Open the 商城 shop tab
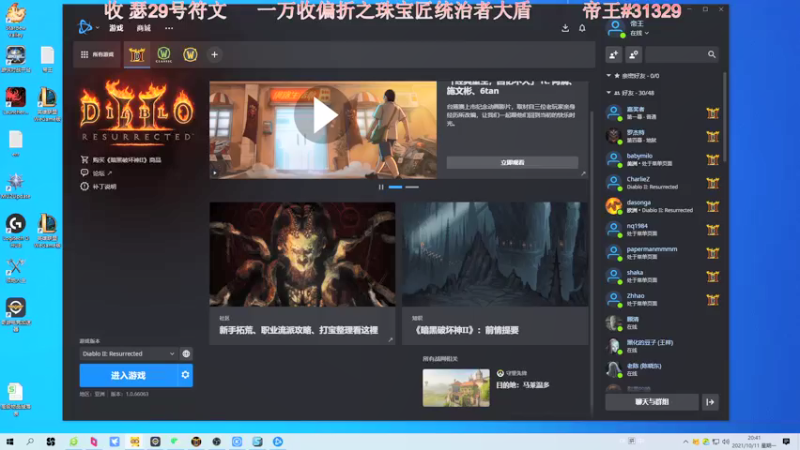The width and height of the screenshot is (800, 450). coord(143,28)
